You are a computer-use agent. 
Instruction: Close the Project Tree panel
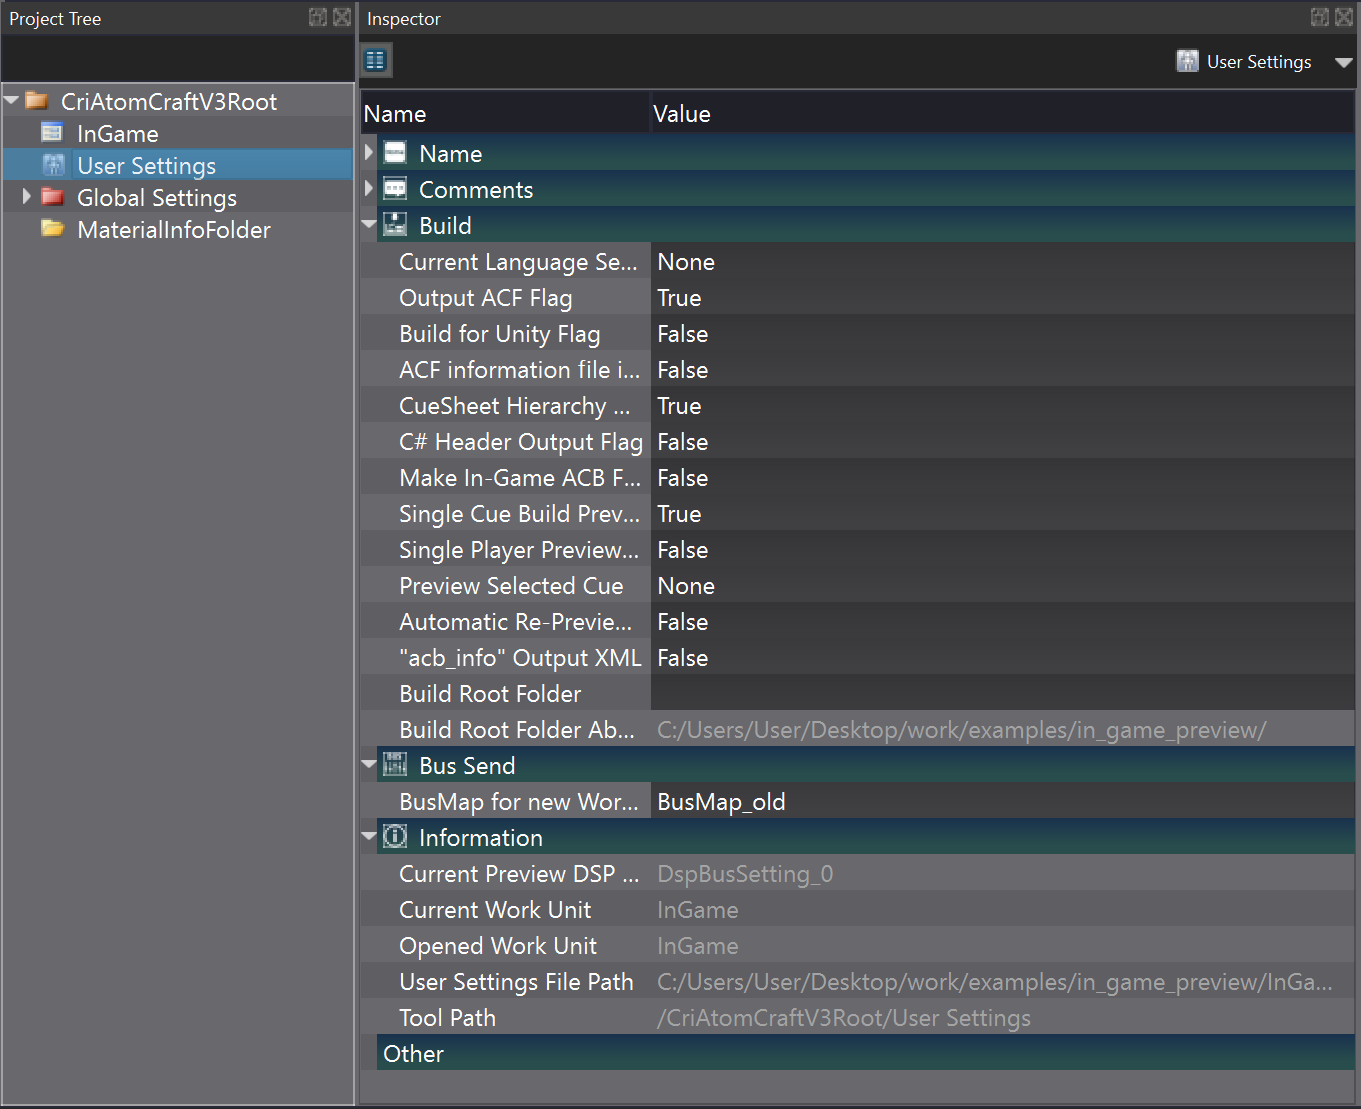point(342,17)
